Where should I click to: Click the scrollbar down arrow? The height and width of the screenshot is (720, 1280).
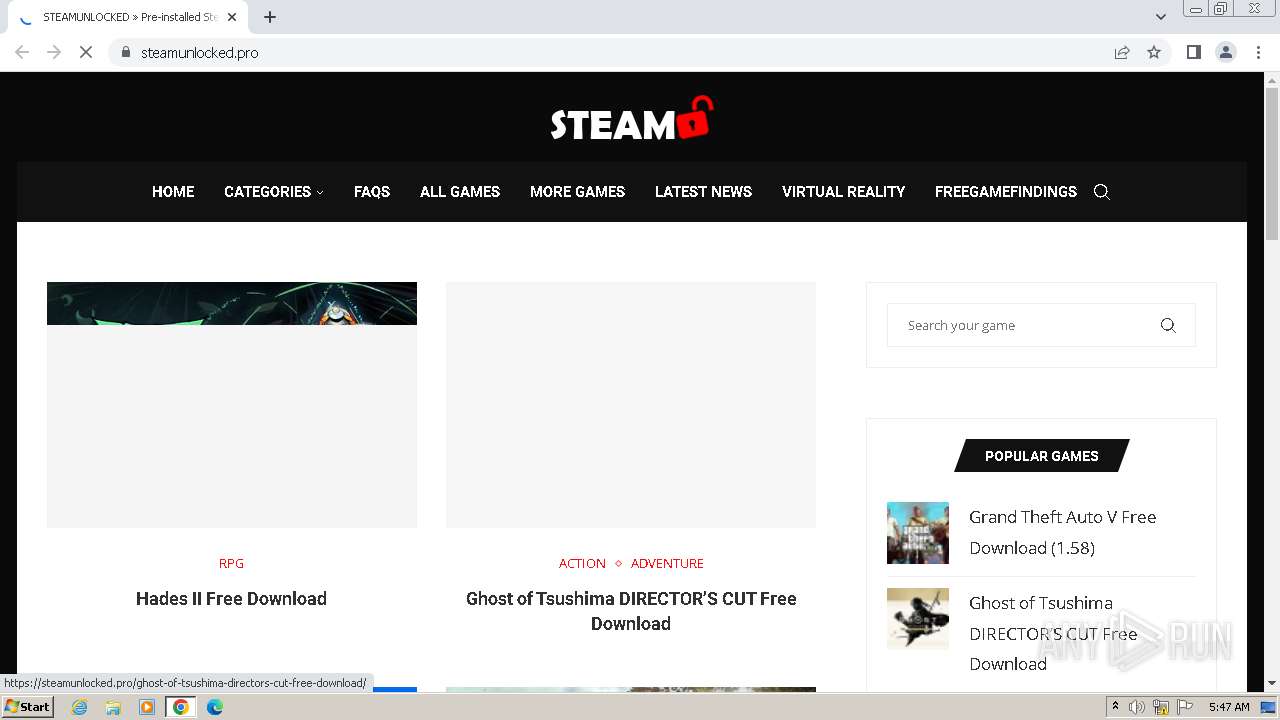click(x=1272, y=684)
